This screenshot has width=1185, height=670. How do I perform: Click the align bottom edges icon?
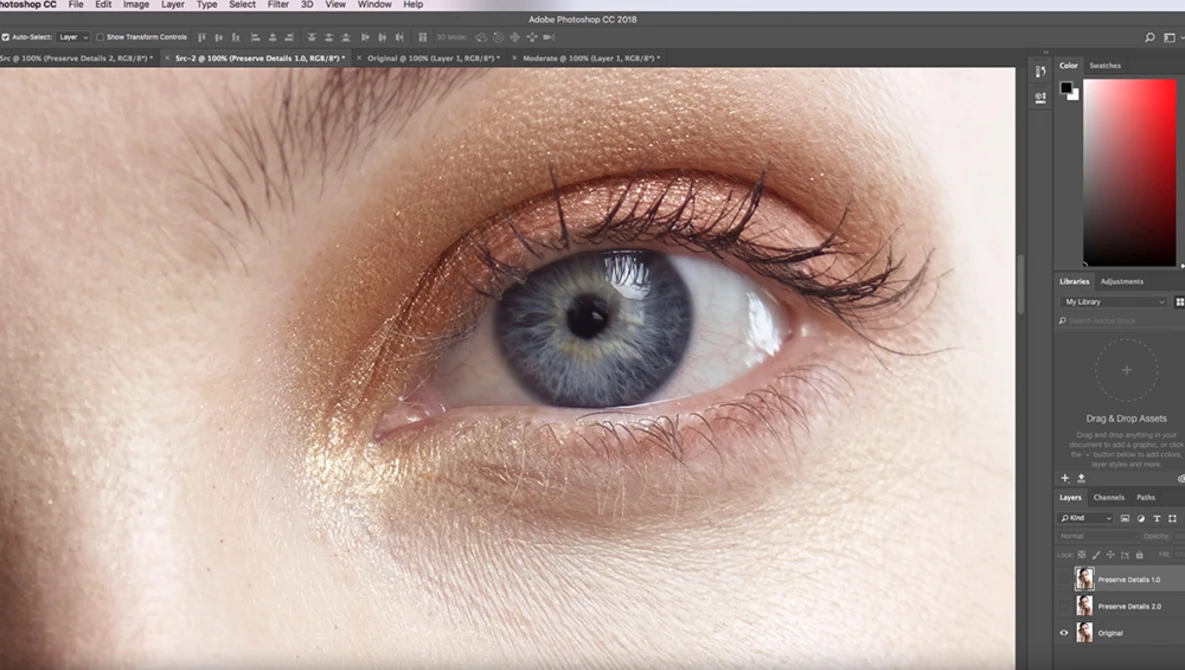(x=236, y=37)
